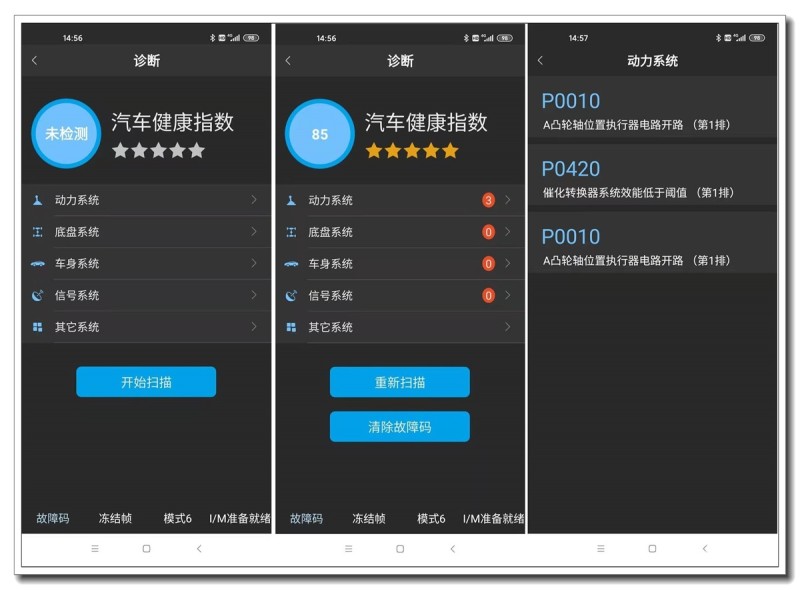Expand 底盘系统 chevron on the 开始扫描 screen
The height and width of the screenshot is (590, 800).
254,232
